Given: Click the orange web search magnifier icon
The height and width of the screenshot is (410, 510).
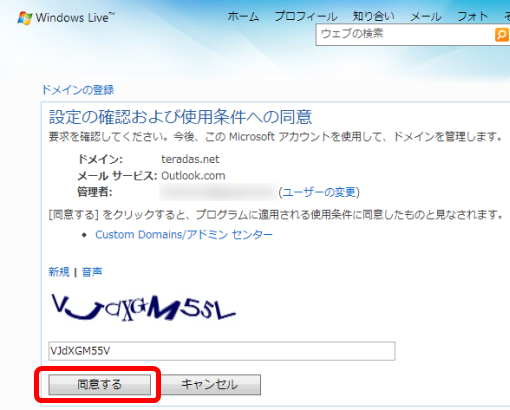Looking at the screenshot, I should 502,34.
